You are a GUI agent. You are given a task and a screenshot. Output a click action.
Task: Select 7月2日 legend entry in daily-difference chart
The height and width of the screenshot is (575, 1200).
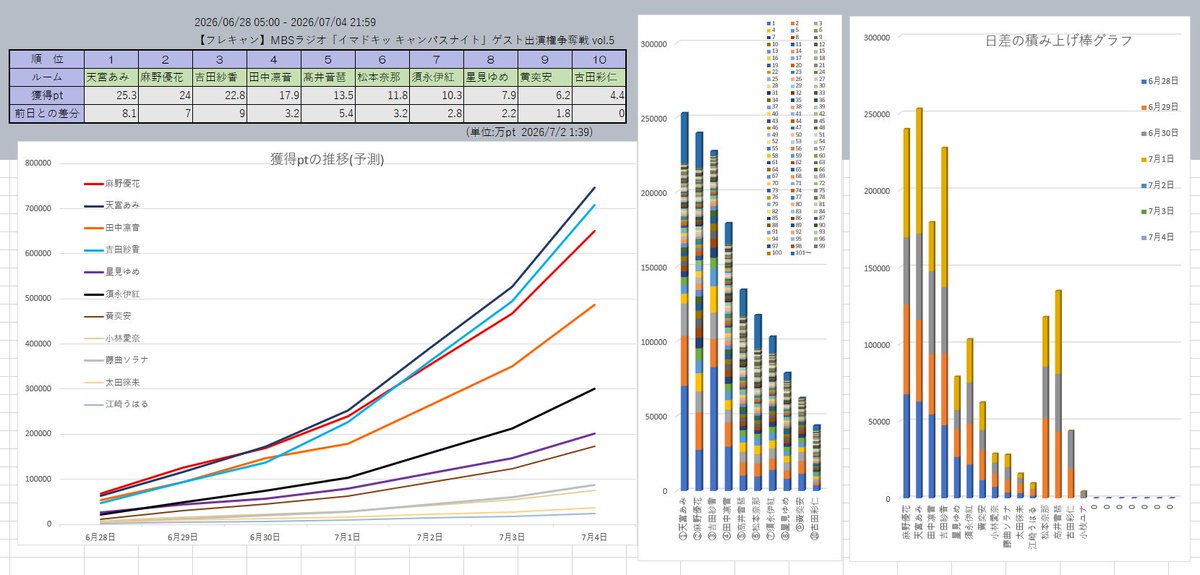tap(1159, 185)
